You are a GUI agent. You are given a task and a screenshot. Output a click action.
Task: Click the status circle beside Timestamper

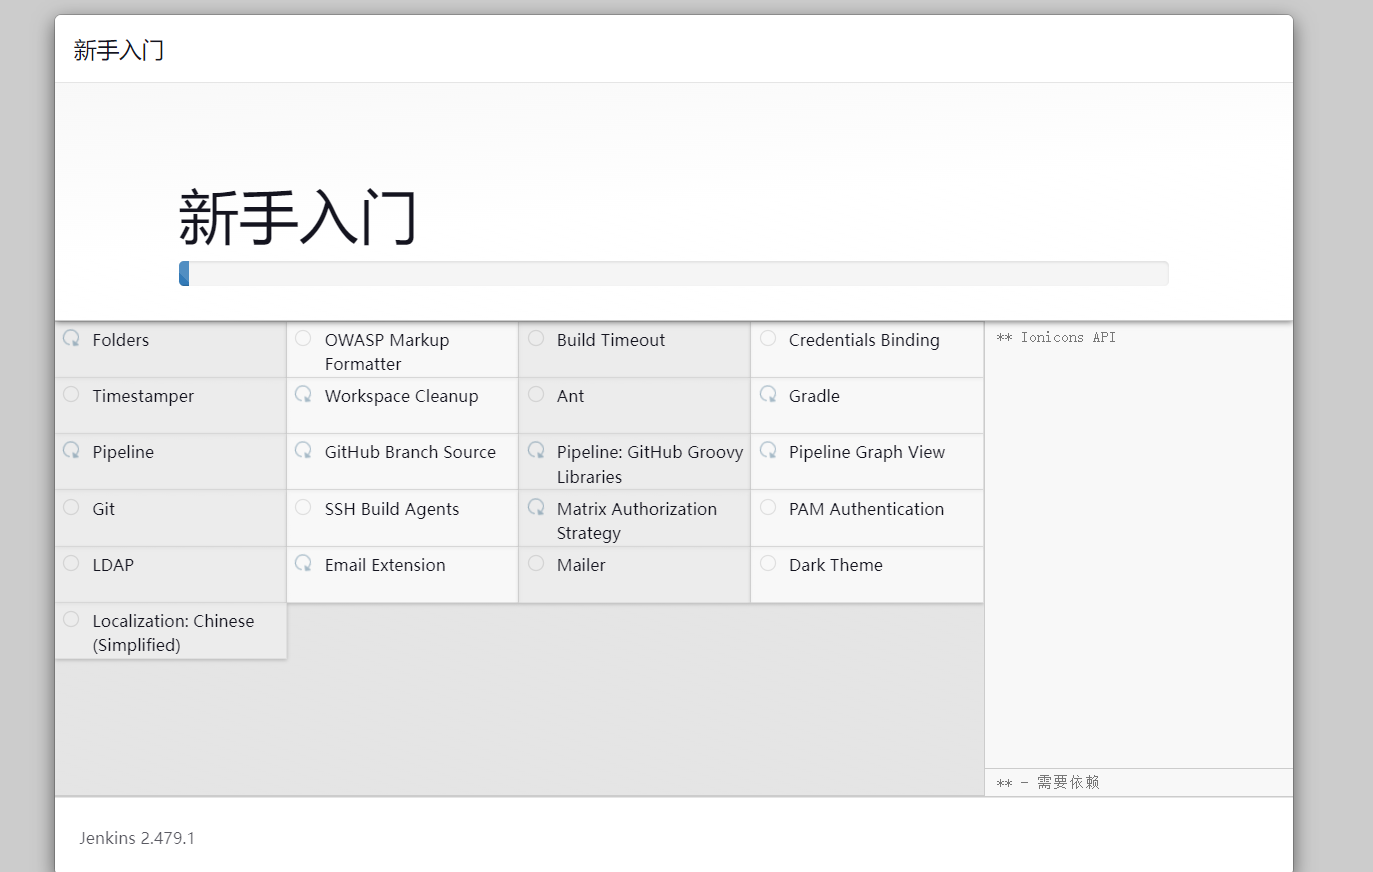click(71, 394)
